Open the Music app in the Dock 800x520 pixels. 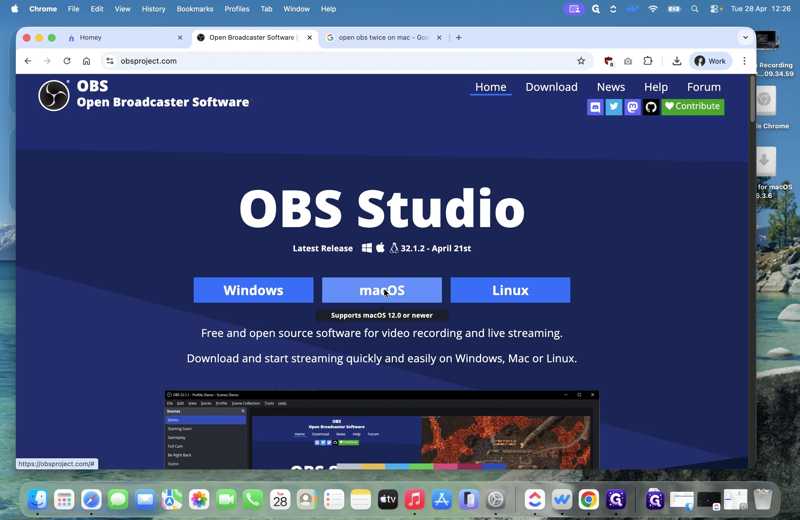point(415,500)
